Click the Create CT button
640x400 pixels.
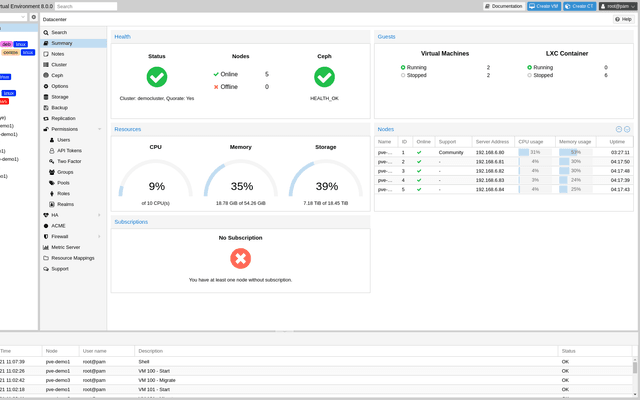click(x=579, y=6)
